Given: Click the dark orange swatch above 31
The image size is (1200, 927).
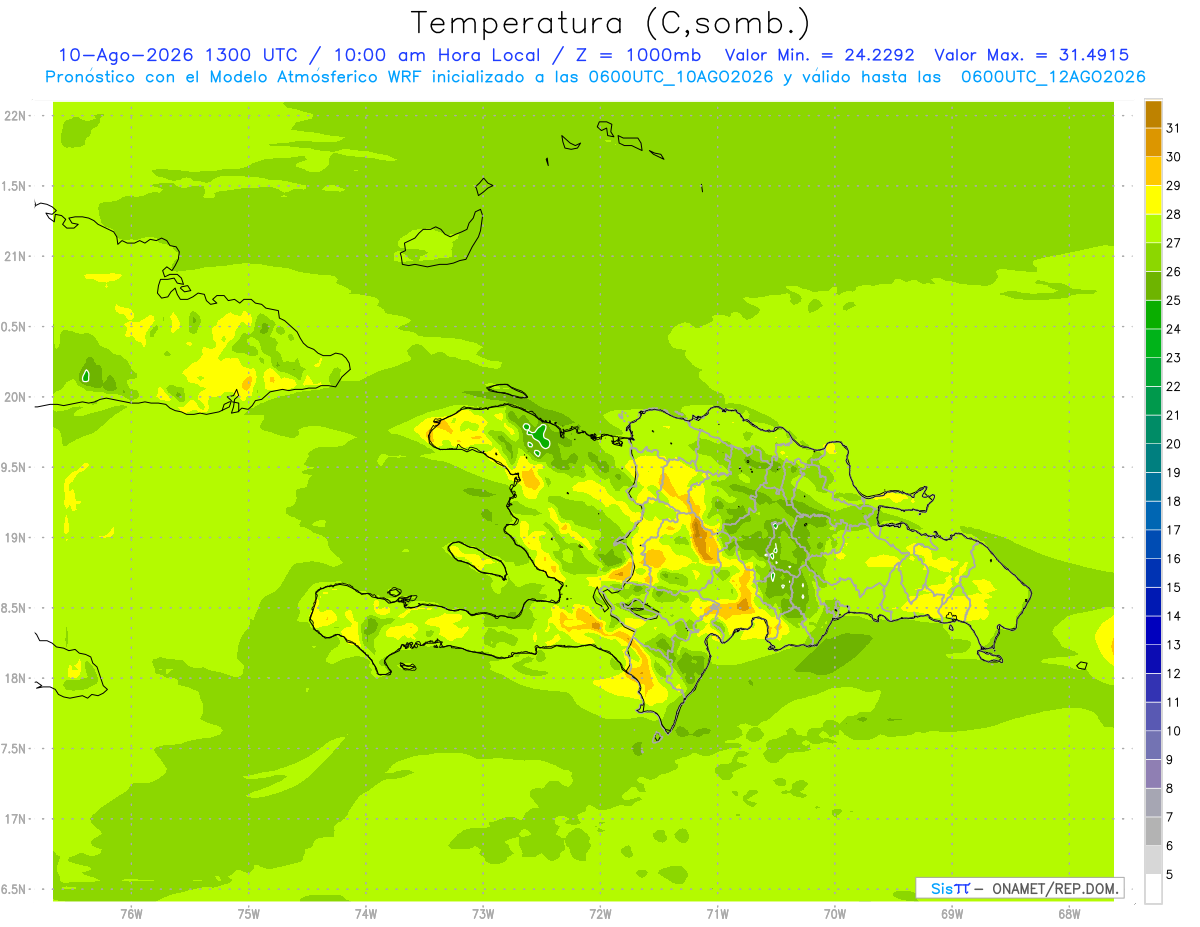Looking at the screenshot, I should coord(1153,114).
